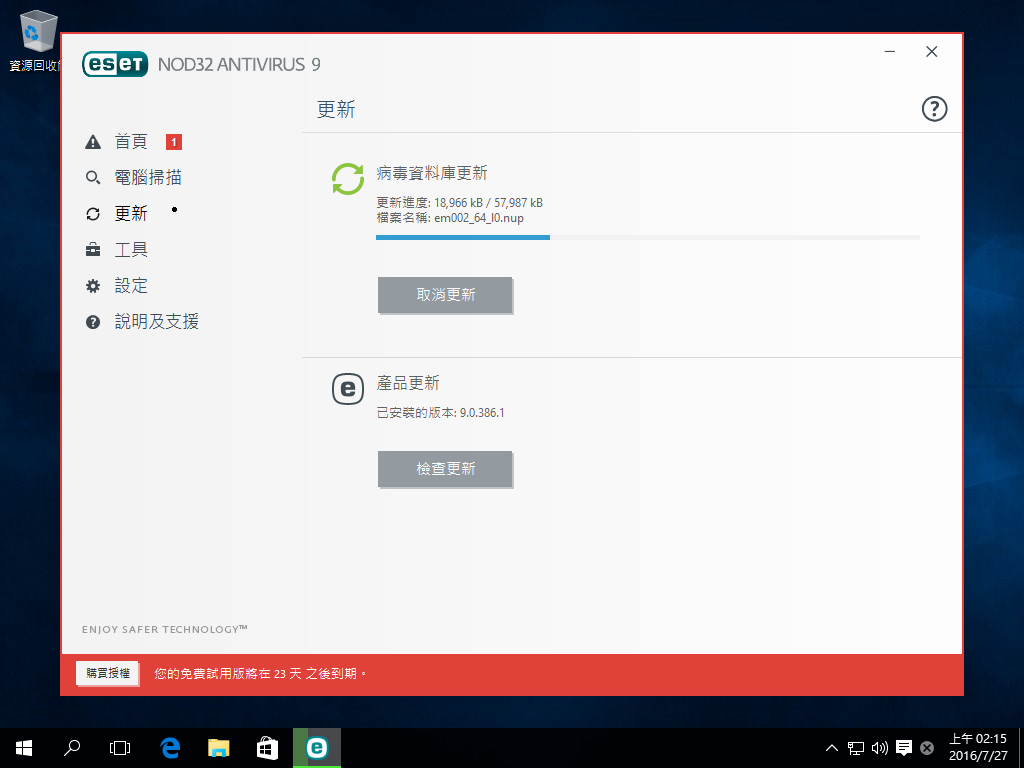
Task: Open 說明及支援 help and support
Action: click(x=157, y=321)
